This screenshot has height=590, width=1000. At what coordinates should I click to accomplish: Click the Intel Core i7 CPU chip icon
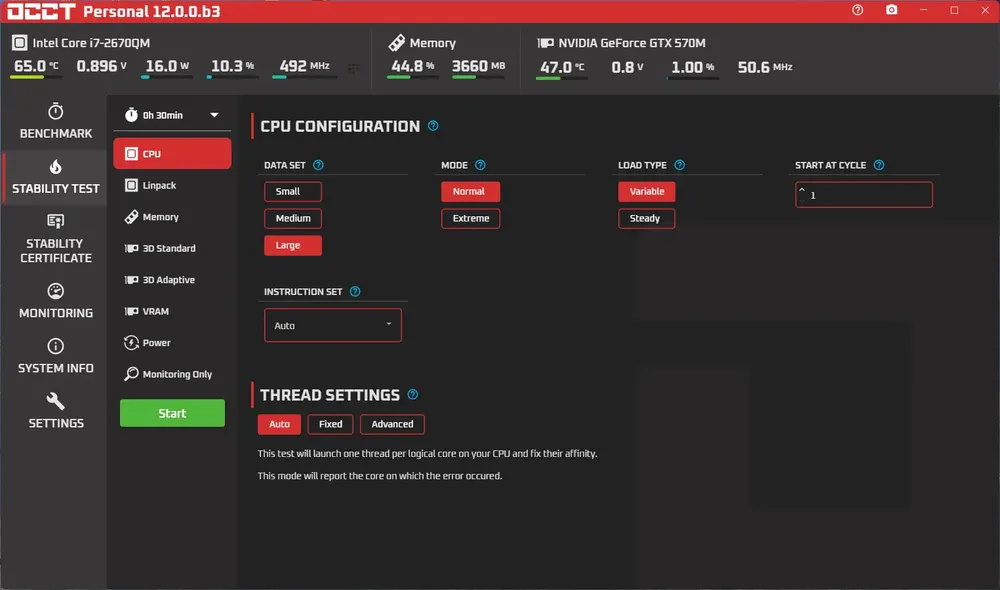[20, 43]
